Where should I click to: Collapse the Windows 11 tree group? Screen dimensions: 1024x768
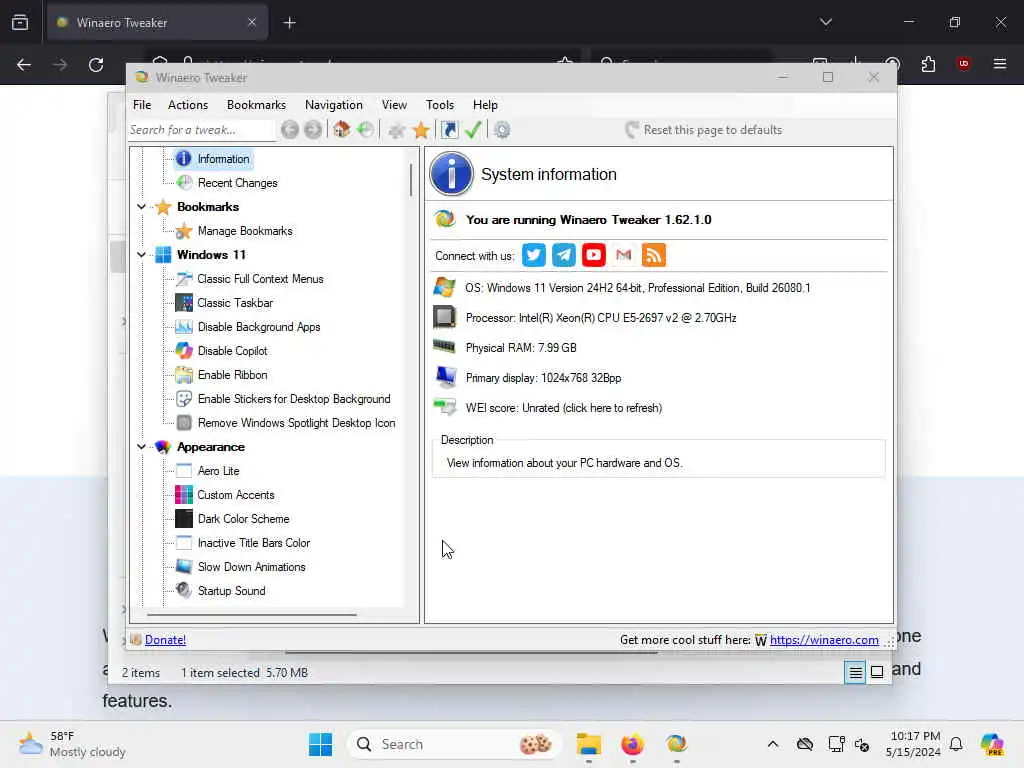(141, 255)
